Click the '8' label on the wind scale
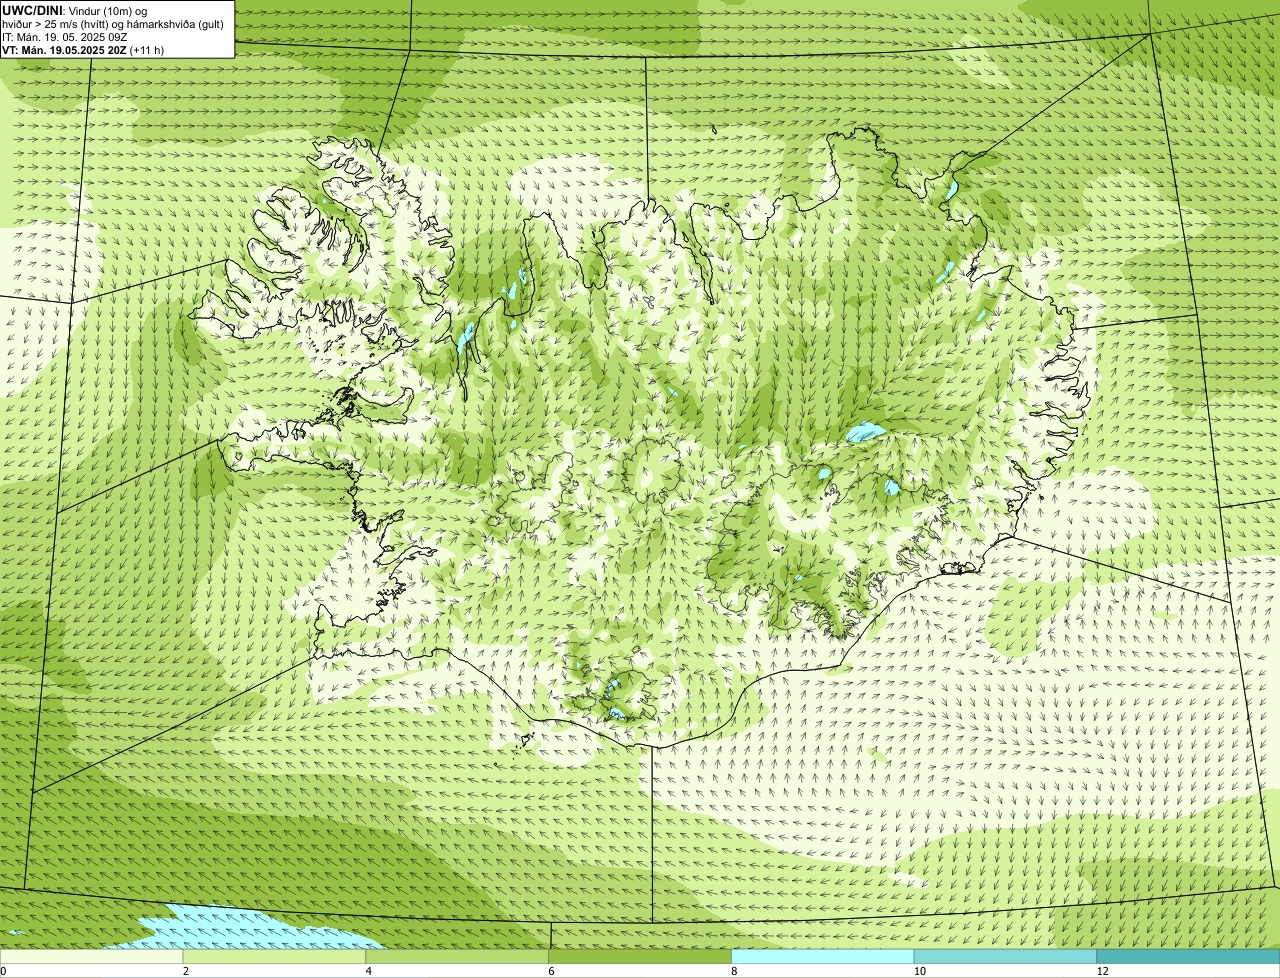1280x978 pixels. pos(734,971)
